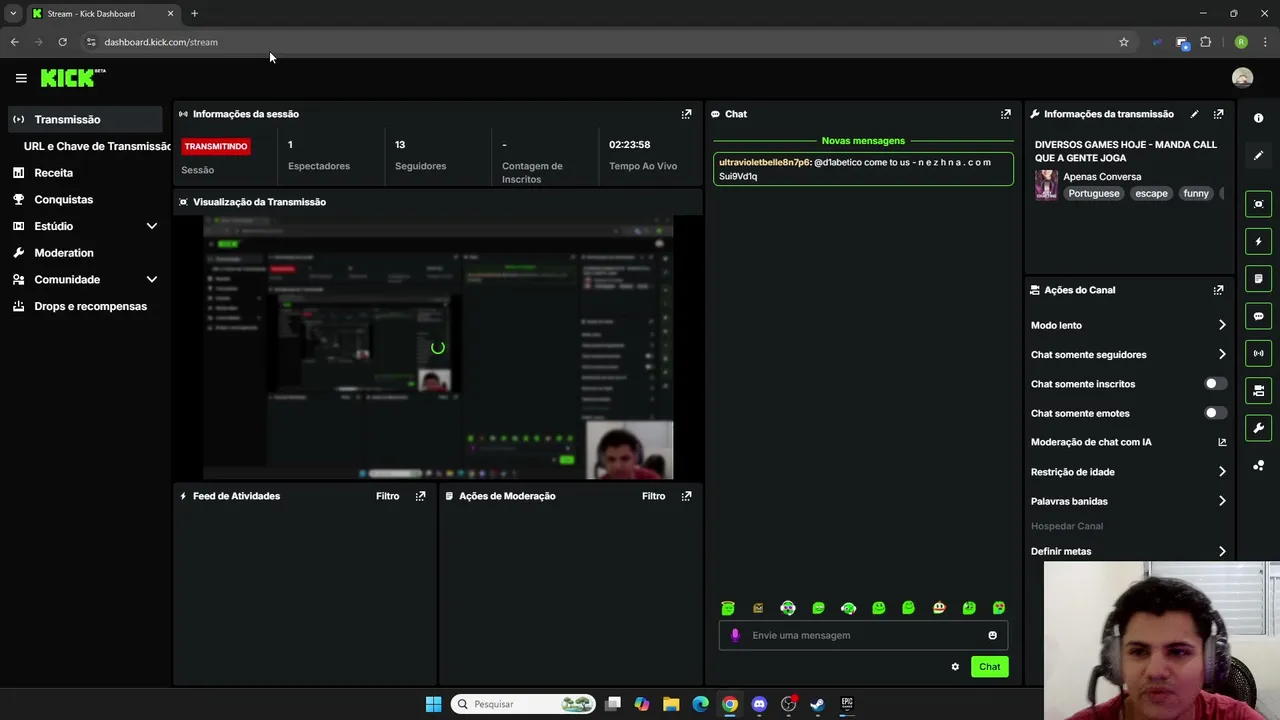Toggle Chat somente emotes switch
The height and width of the screenshot is (720, 1280).
coord(1215,413)
